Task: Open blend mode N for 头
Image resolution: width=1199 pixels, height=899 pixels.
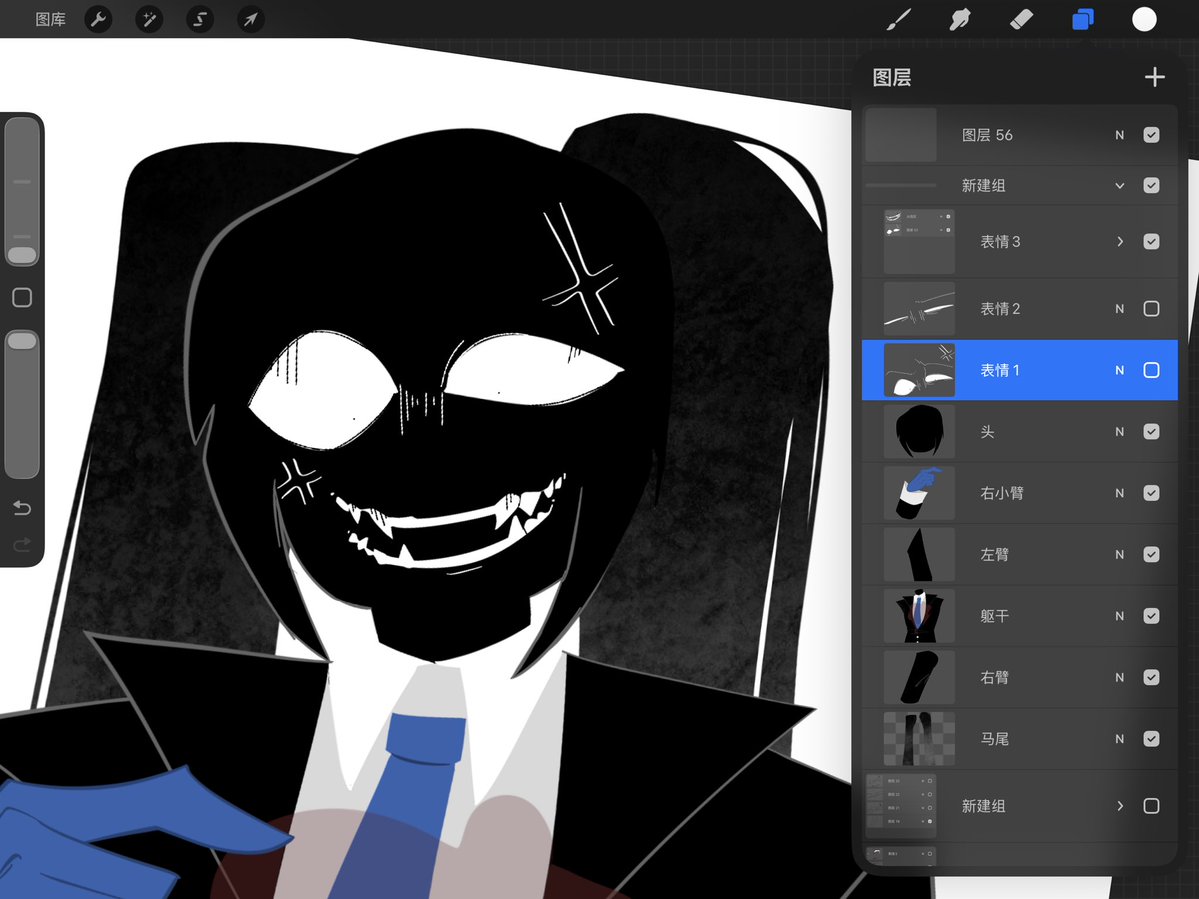Action: (x=1119, y=432)
